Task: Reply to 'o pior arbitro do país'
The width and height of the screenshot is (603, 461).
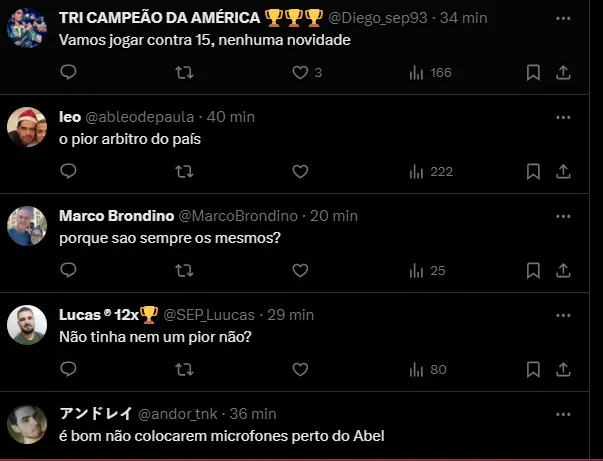Action: point(68,171)
